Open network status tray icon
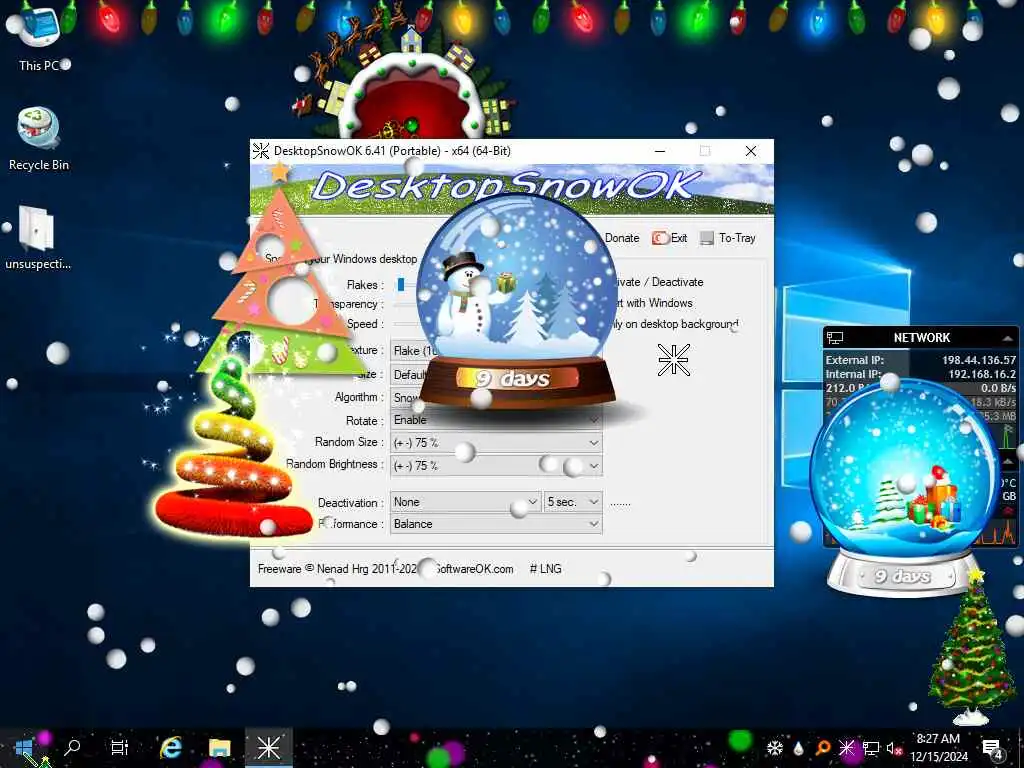 point(871,748)
